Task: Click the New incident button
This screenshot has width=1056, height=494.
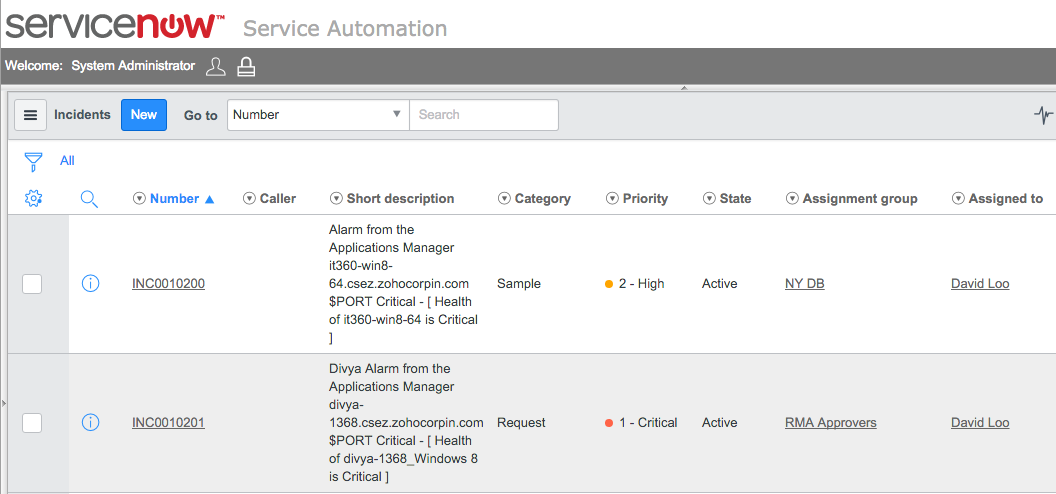Action: click(x=144, y=115)
